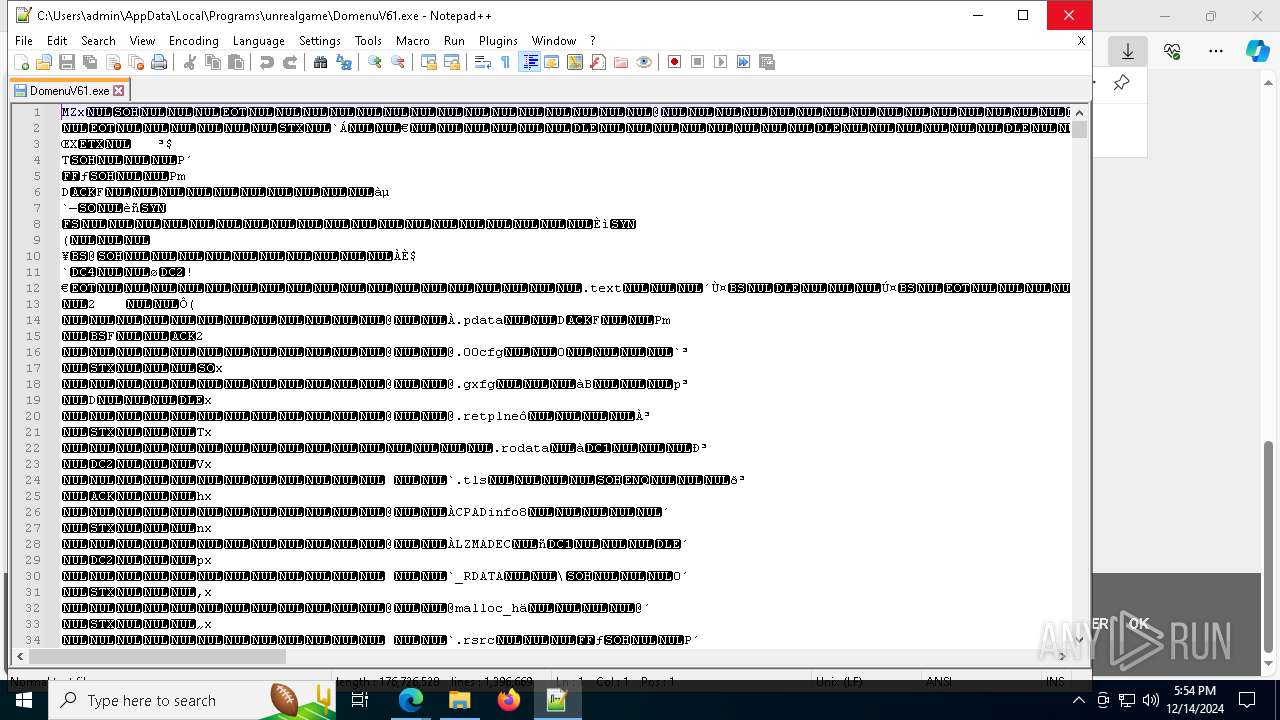Screen dimensions: 1280x720
Task: Open the Language menu
Action: click(x=259, y=41)
